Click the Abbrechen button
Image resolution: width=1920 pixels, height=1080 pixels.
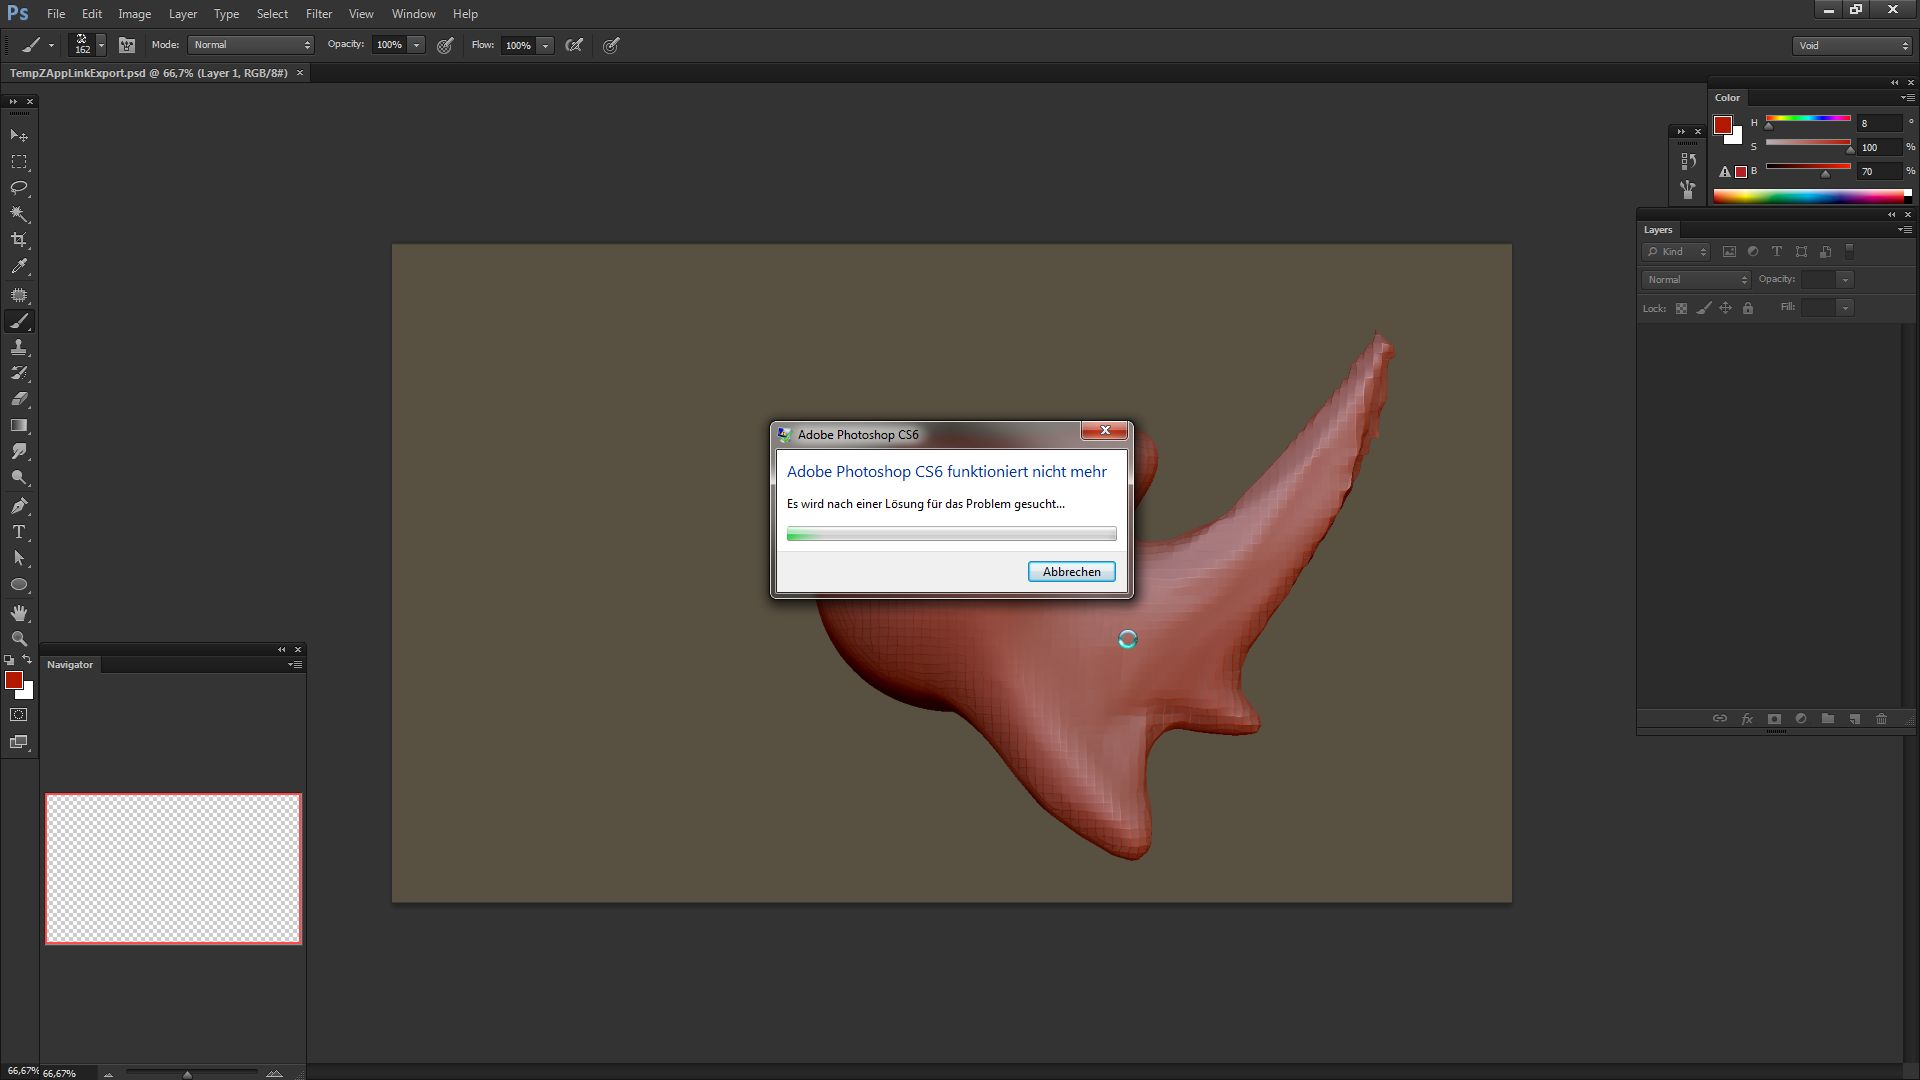1072,572
